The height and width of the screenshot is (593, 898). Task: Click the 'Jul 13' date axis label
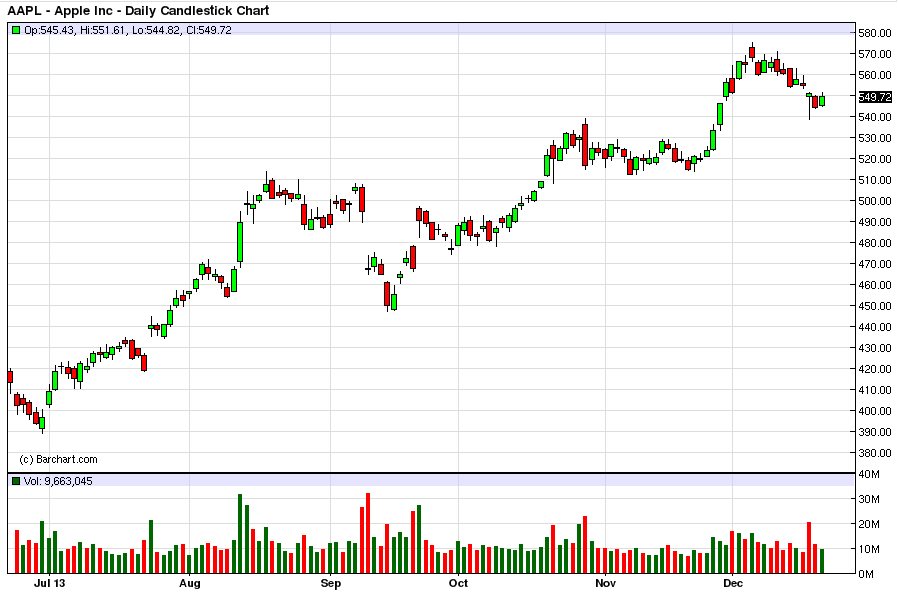click(x=50, y=583)
